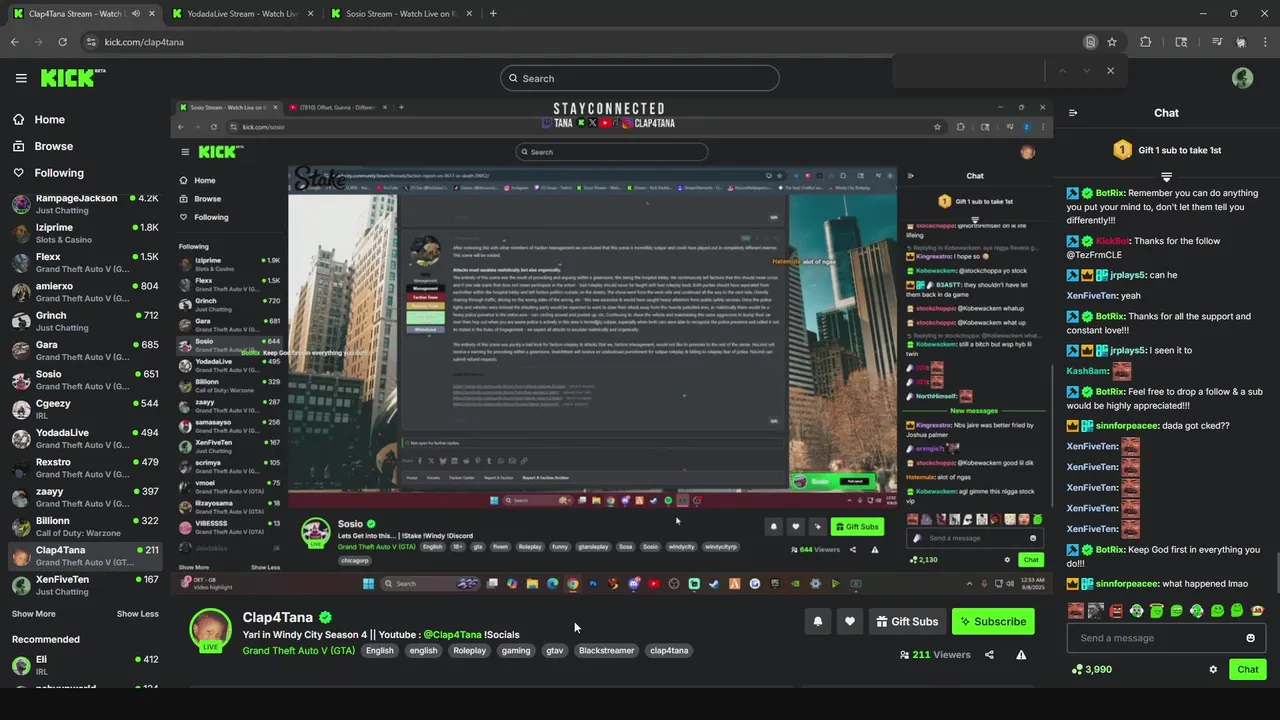Open the emoji picker in message box
Image resolution: width=1280 pixels, height=720 pixels.
[x=1250, y=638]
